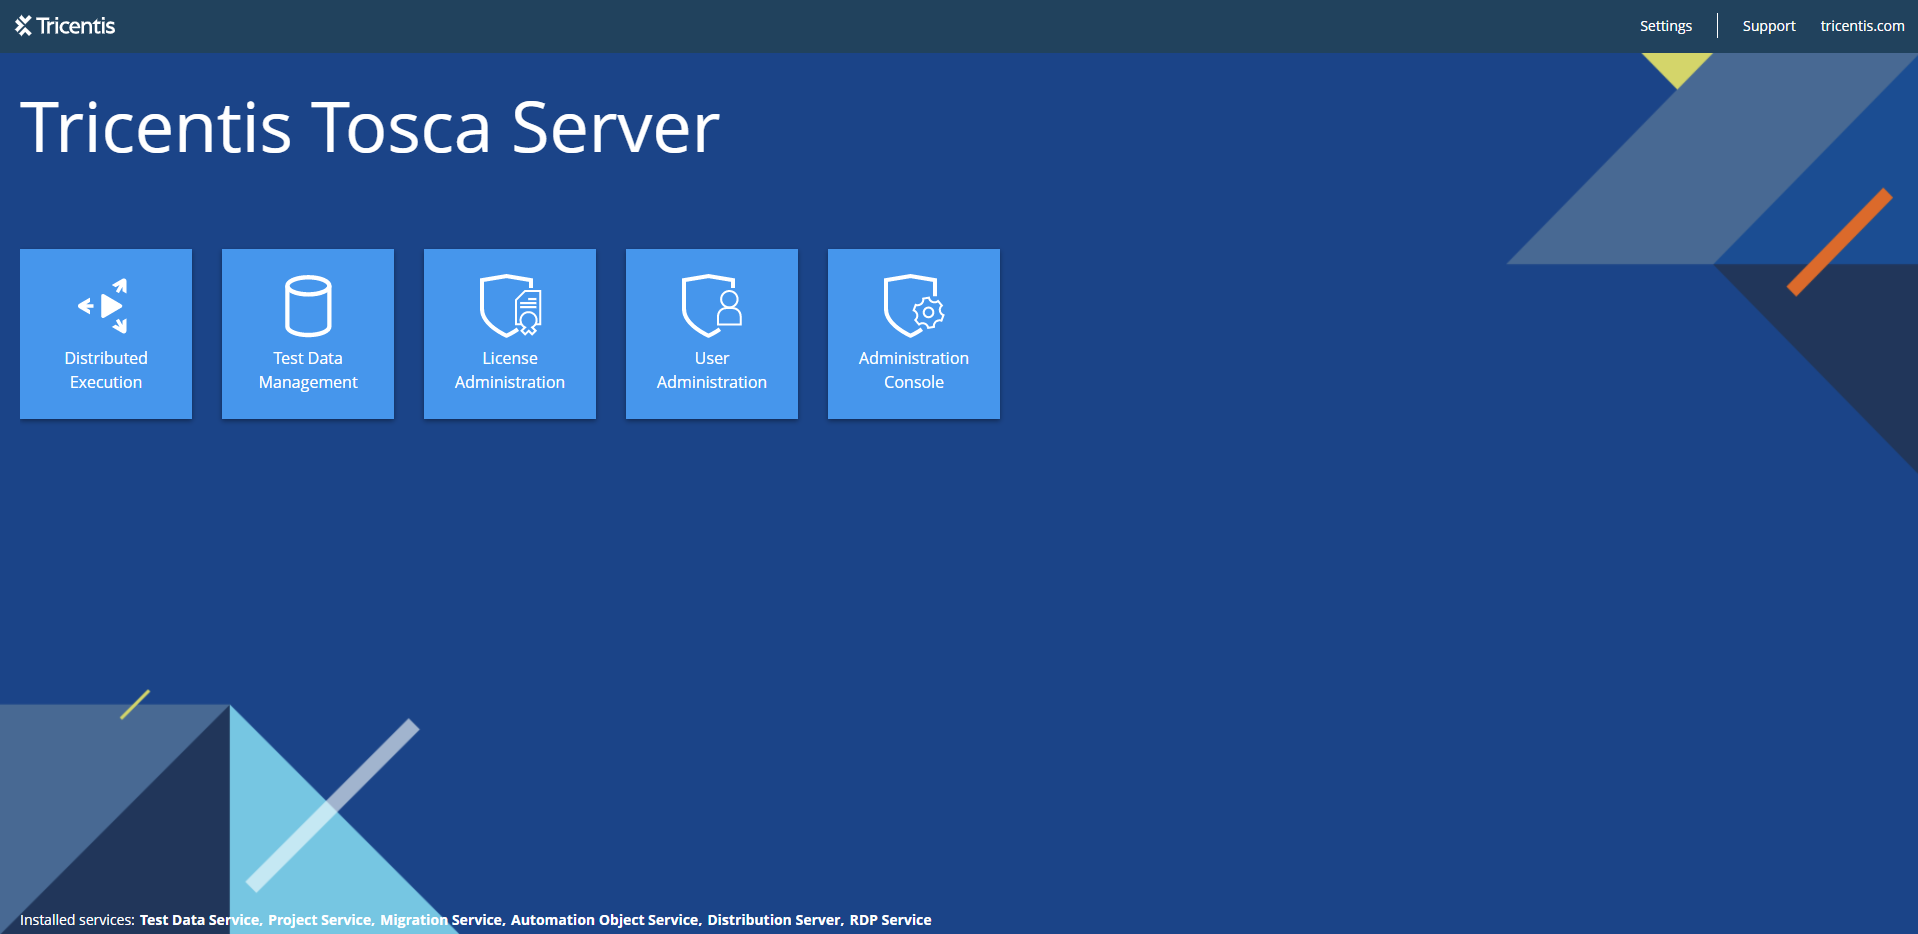Click the Test Data Management database icon
Viewport: 1918px width, 934px height.
tap(308, 306)
